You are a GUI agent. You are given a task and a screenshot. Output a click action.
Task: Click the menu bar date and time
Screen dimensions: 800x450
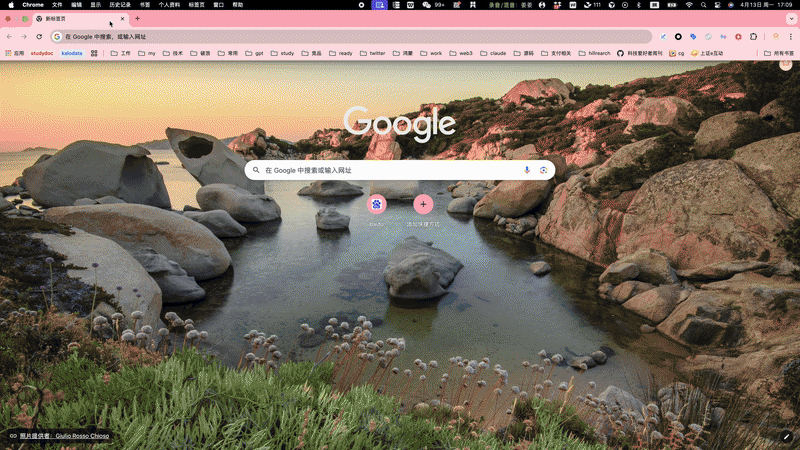point(766,5)
